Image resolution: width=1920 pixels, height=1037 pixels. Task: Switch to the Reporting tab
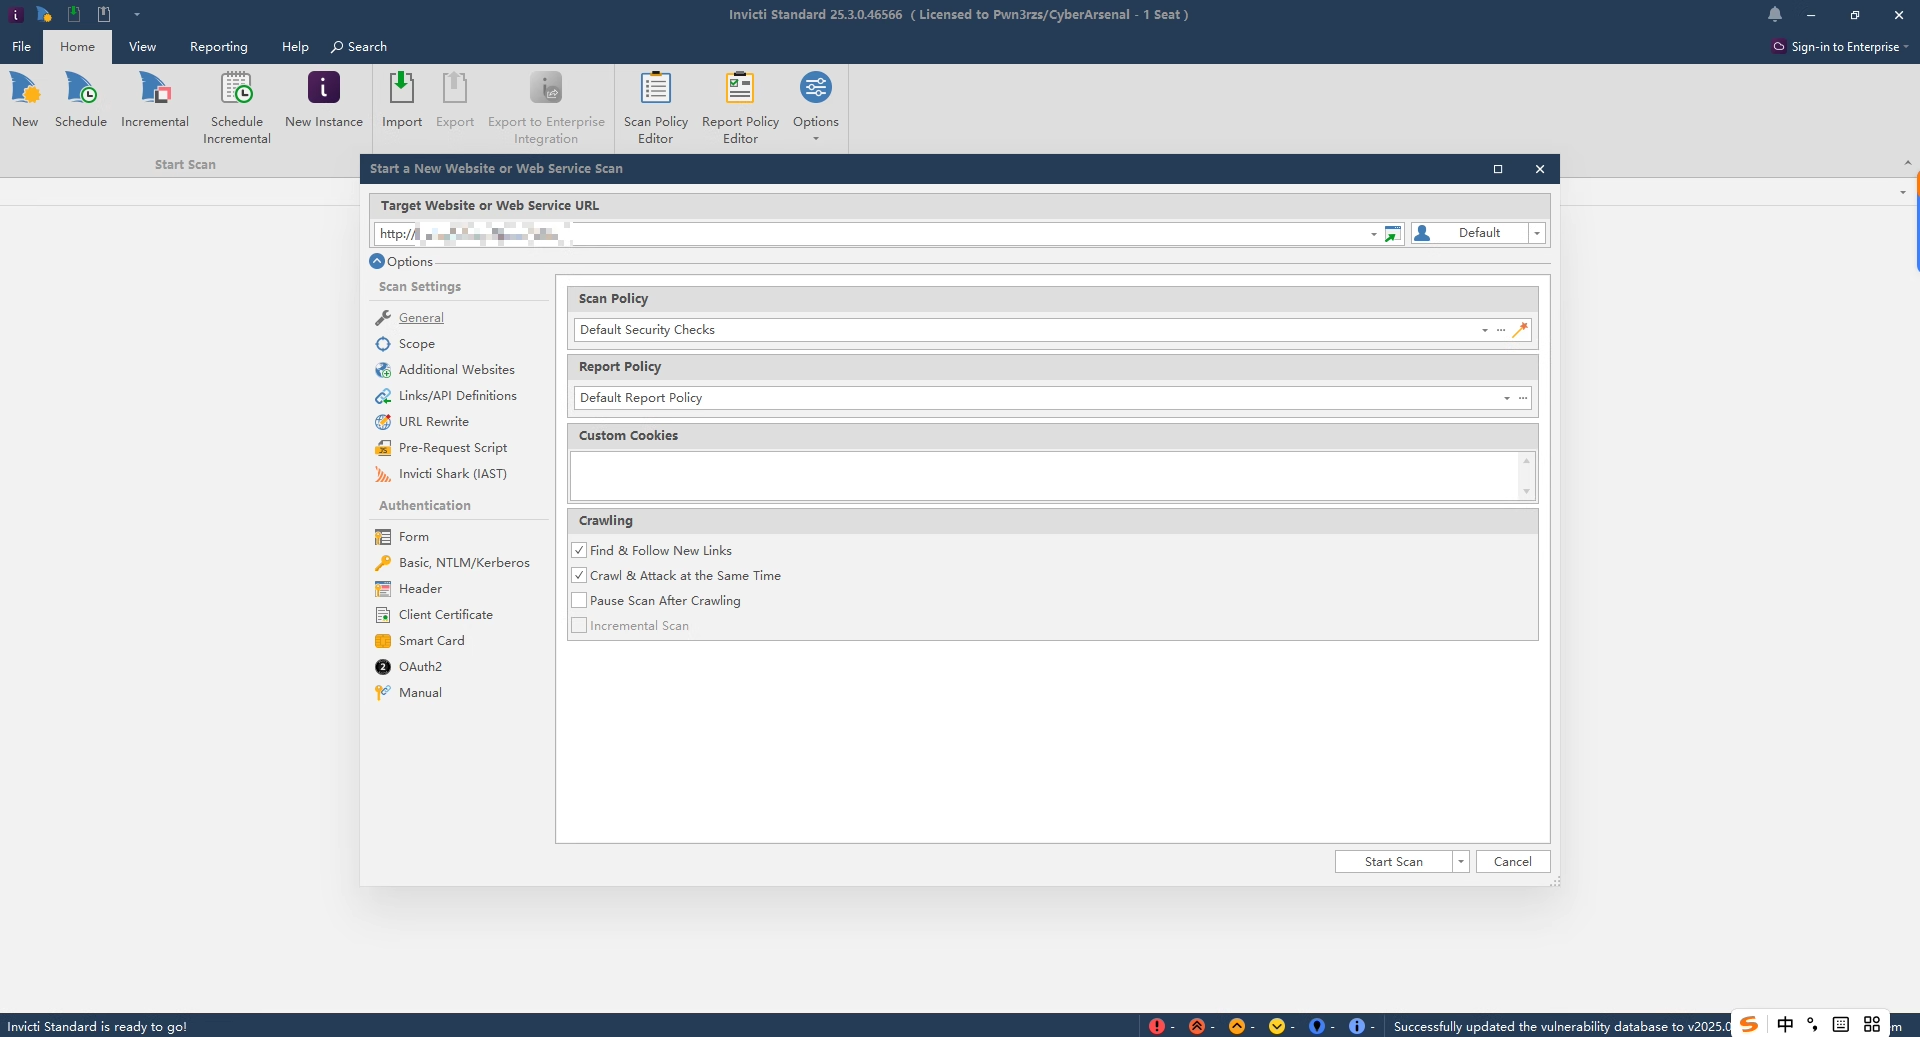(219, 46)
